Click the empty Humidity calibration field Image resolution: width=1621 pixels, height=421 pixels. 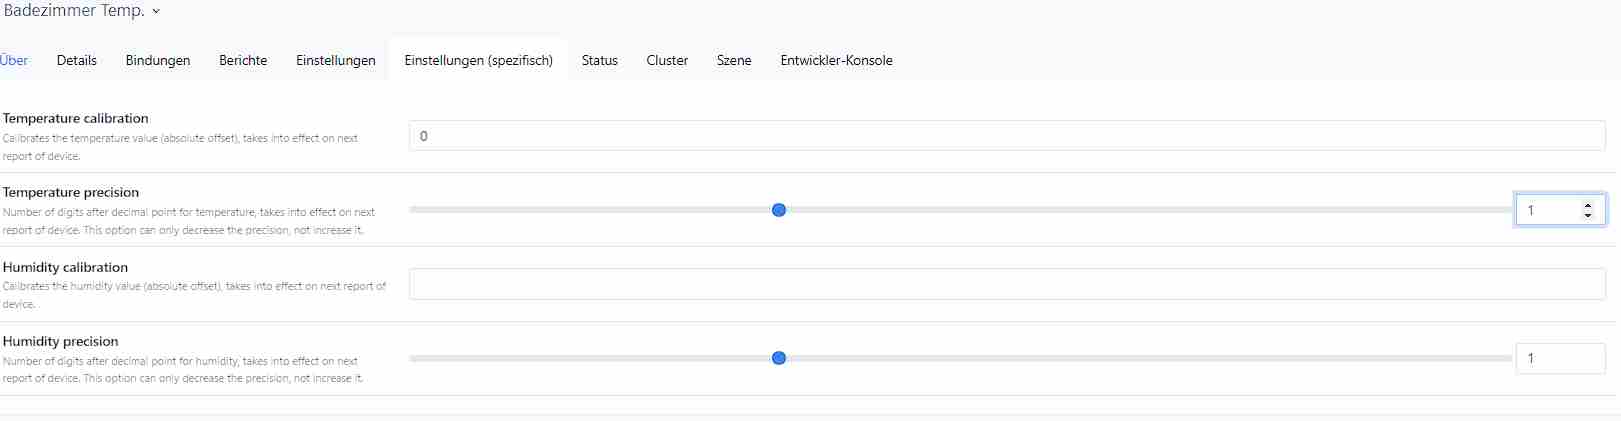[1006, 284]
